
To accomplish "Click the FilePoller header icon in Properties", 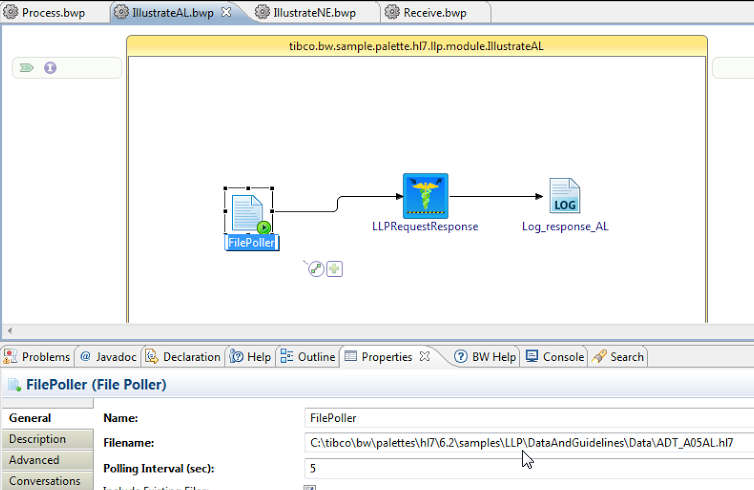I will [x=14, y=385].
